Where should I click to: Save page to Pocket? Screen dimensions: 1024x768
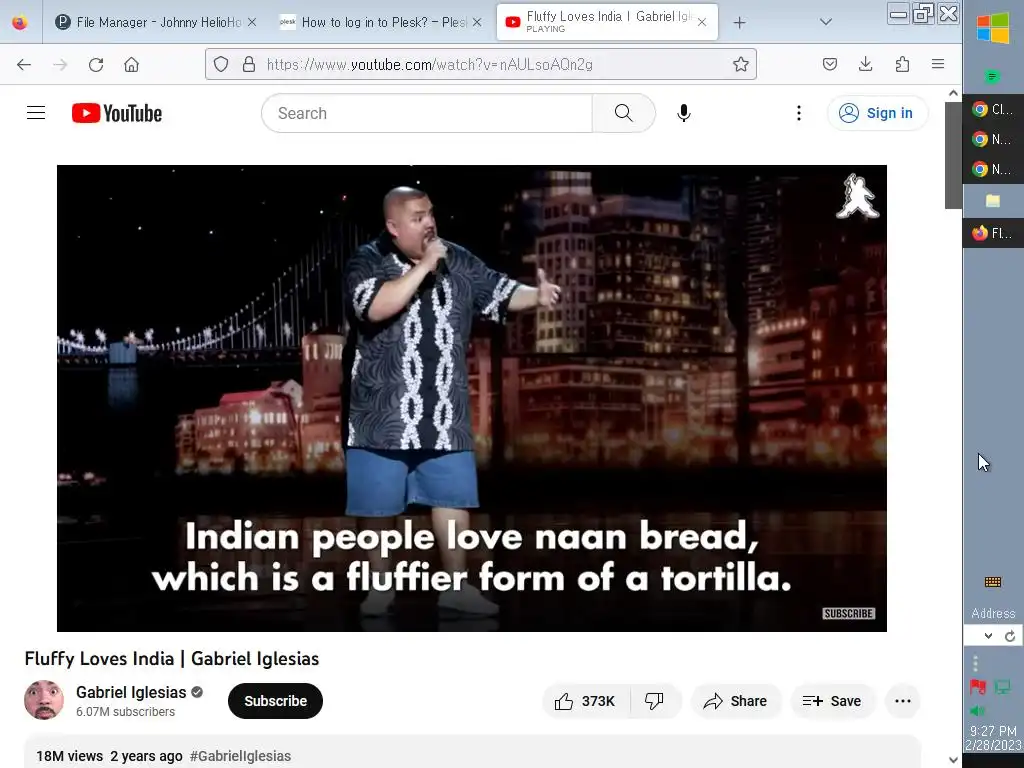click(x=830, y=64)
